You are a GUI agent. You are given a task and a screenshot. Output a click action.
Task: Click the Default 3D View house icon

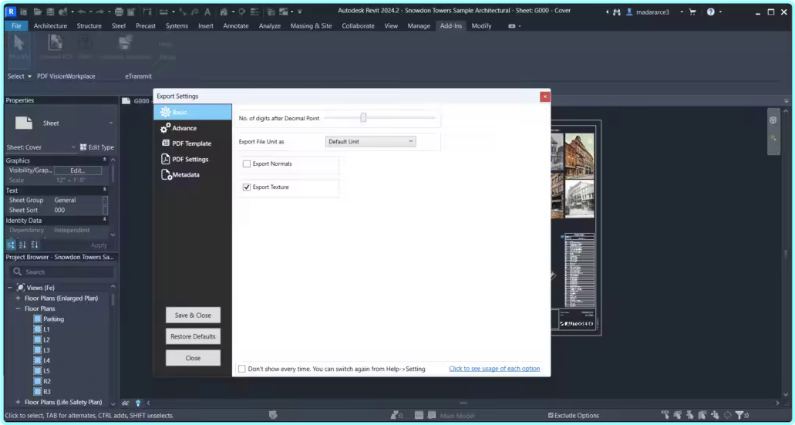(224, 11)
